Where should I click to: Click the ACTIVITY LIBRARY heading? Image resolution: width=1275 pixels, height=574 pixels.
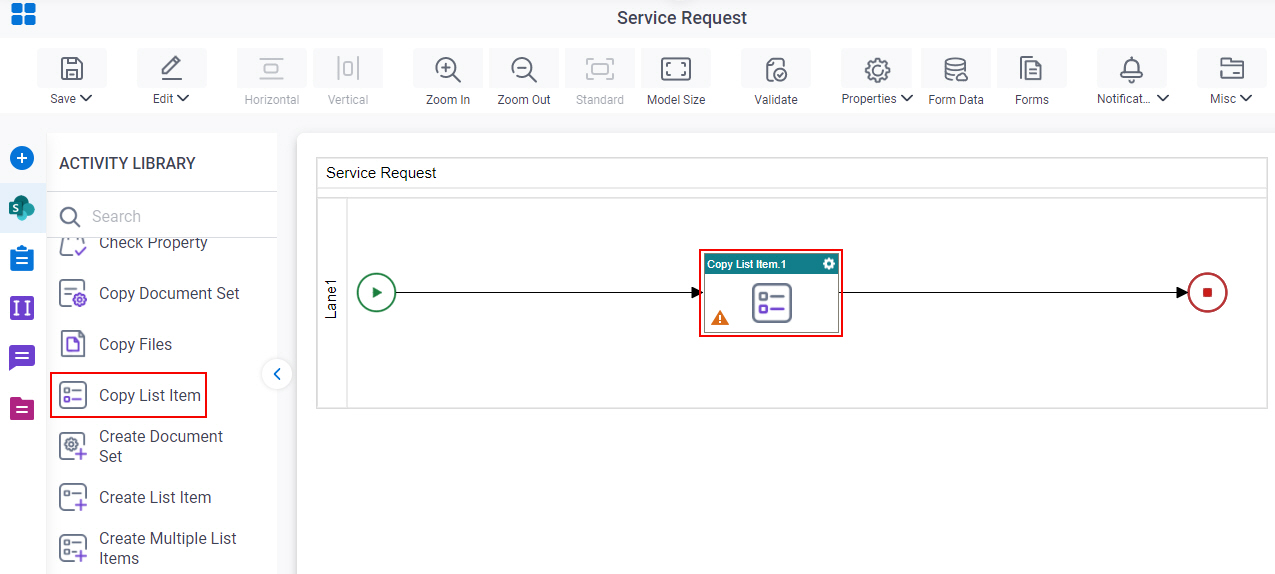[x=127, y=163]
